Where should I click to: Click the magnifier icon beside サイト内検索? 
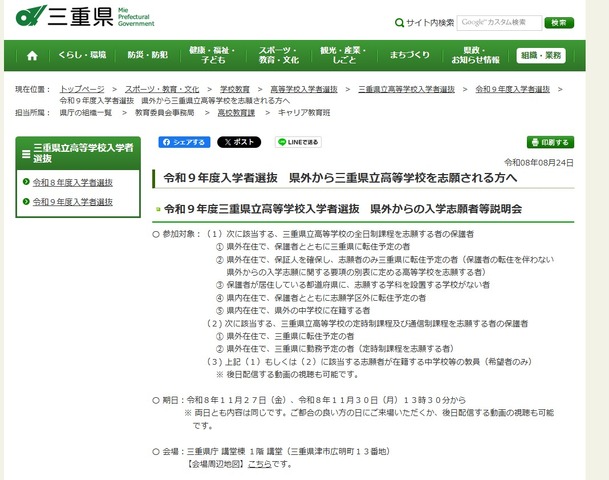click(x=399, y=23)
